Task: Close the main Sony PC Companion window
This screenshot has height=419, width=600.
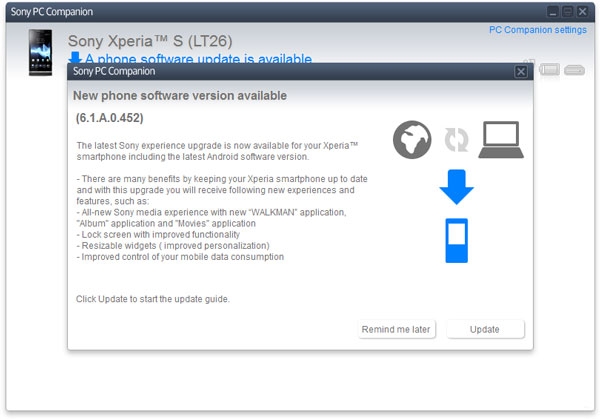Action: point(582,12)
